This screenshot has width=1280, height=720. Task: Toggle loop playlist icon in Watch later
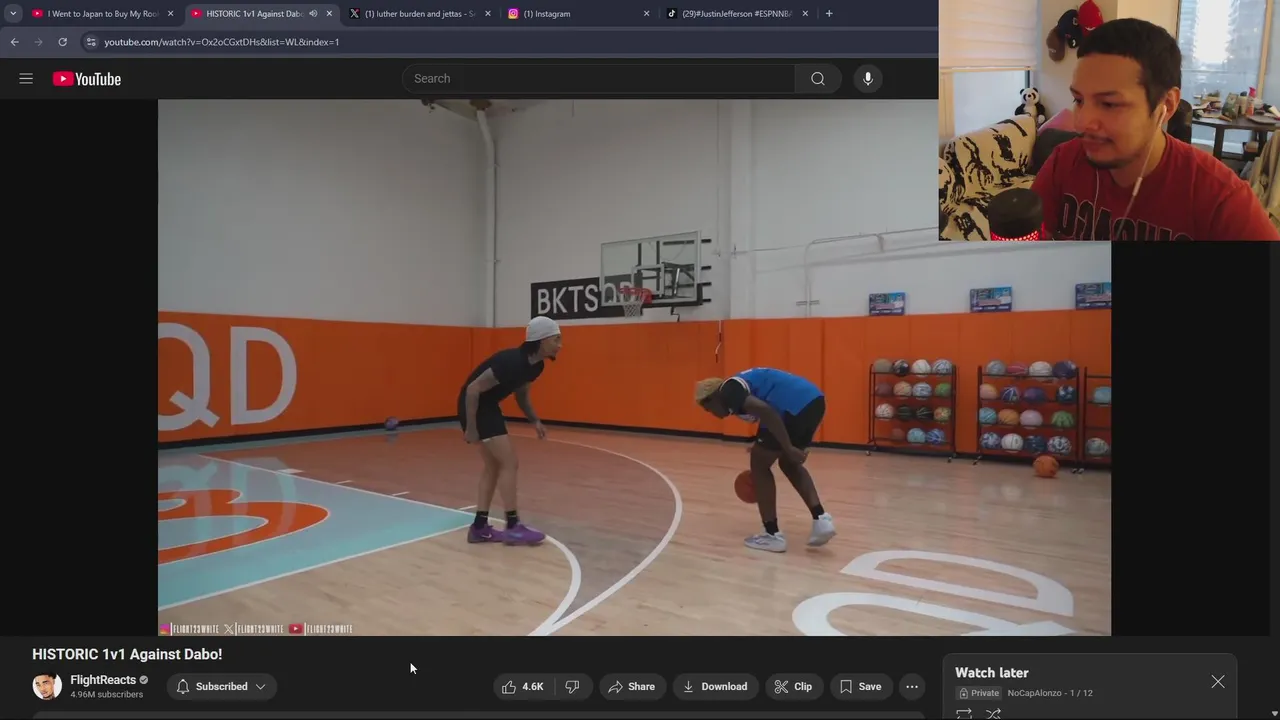point(964,714)
